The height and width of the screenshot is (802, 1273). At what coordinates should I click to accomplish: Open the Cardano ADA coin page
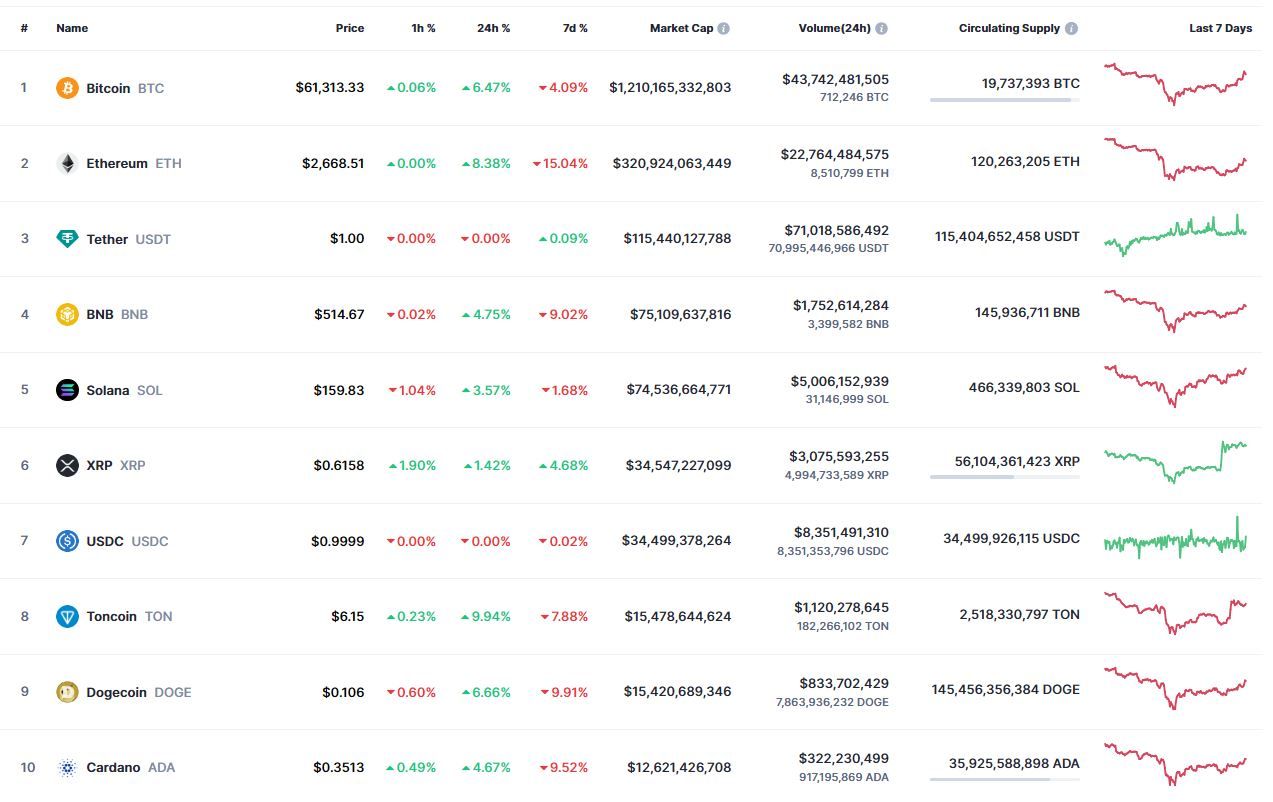coord(113,767)
